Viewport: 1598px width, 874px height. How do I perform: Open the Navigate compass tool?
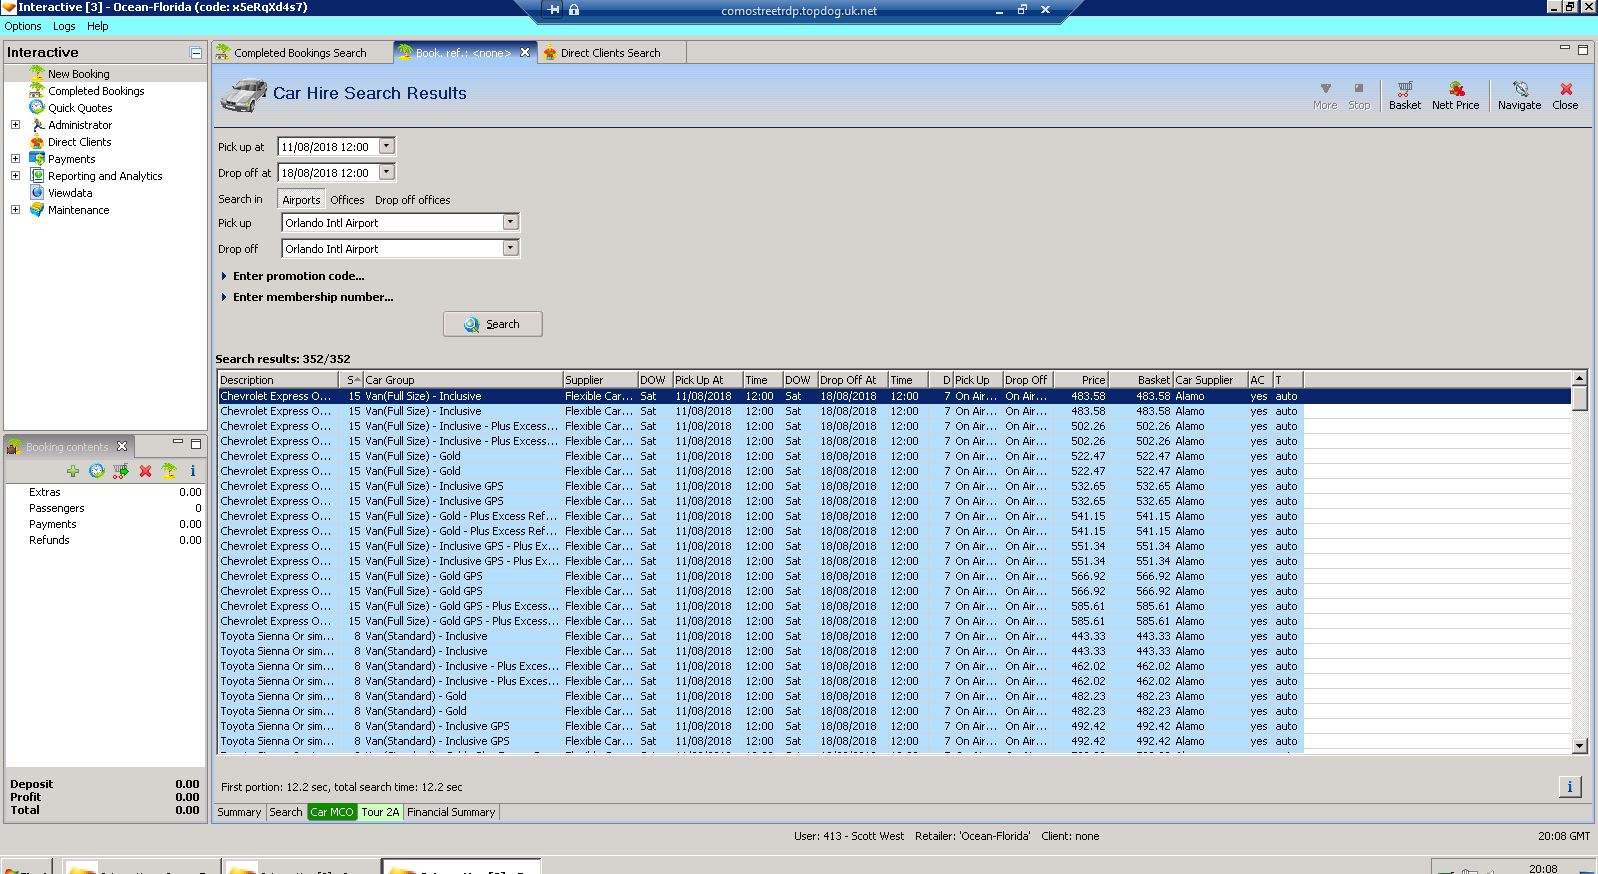pyautogui.click(x=1519, y=90)
